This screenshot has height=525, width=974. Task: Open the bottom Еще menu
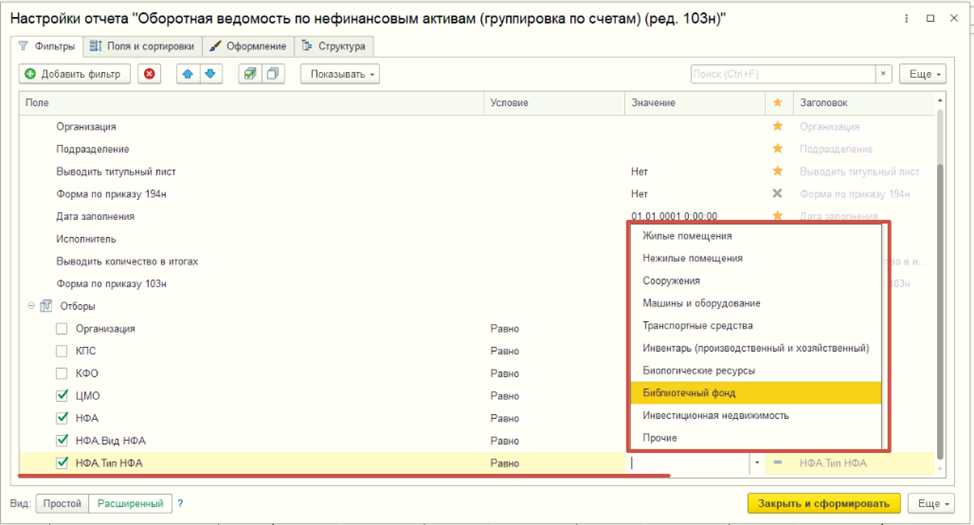(931, 503)
